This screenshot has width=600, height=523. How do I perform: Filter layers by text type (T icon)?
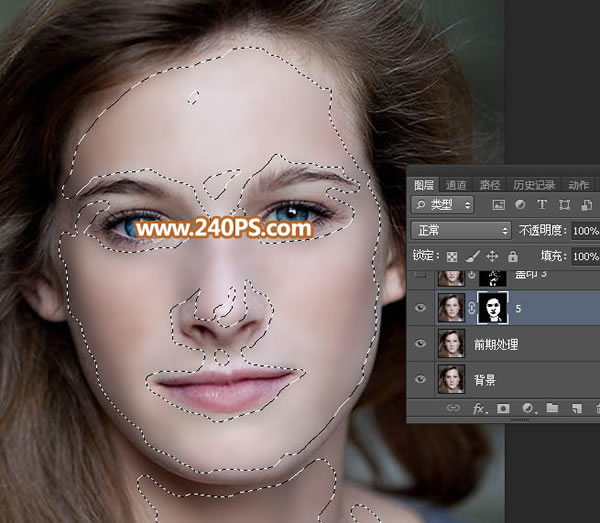542,205
